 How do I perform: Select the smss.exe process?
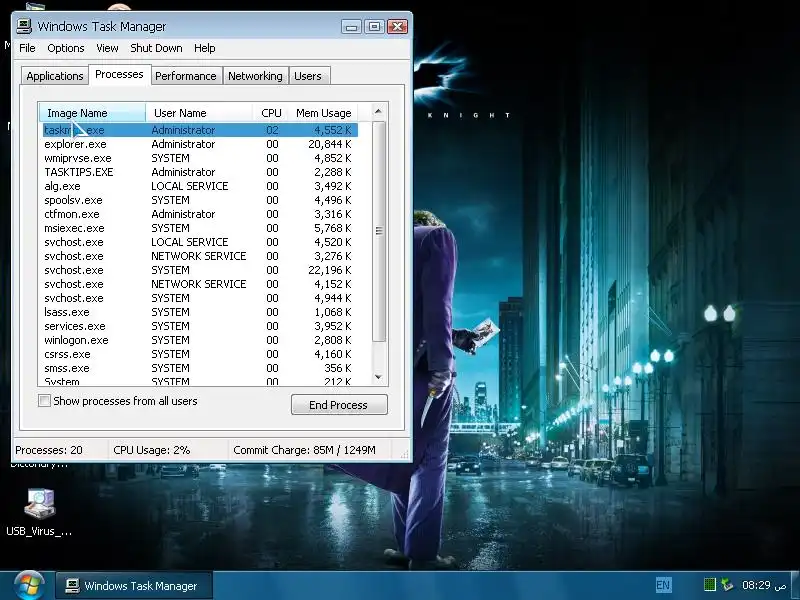click(200, 368)
